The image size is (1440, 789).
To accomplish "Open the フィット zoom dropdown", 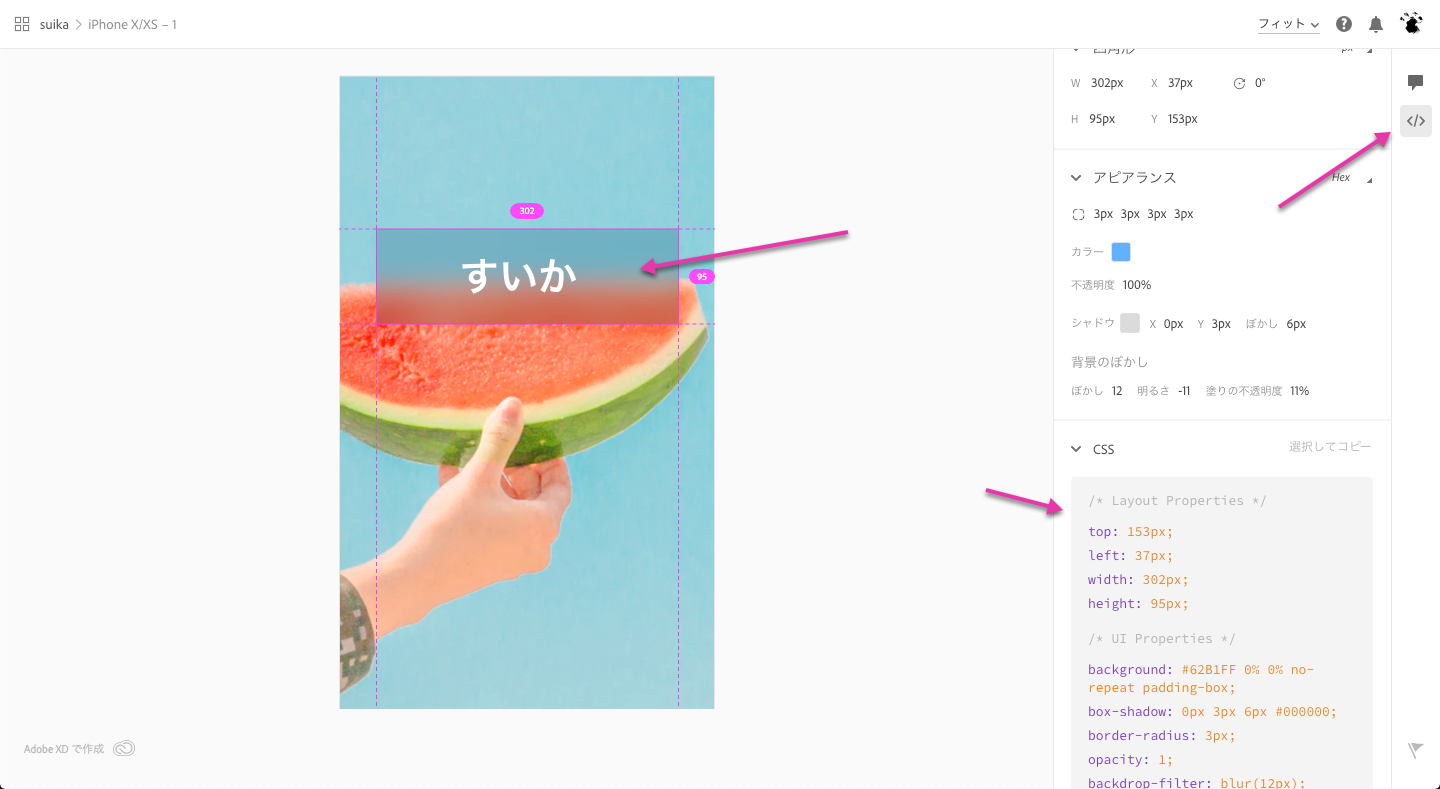I will [1288, 24].
